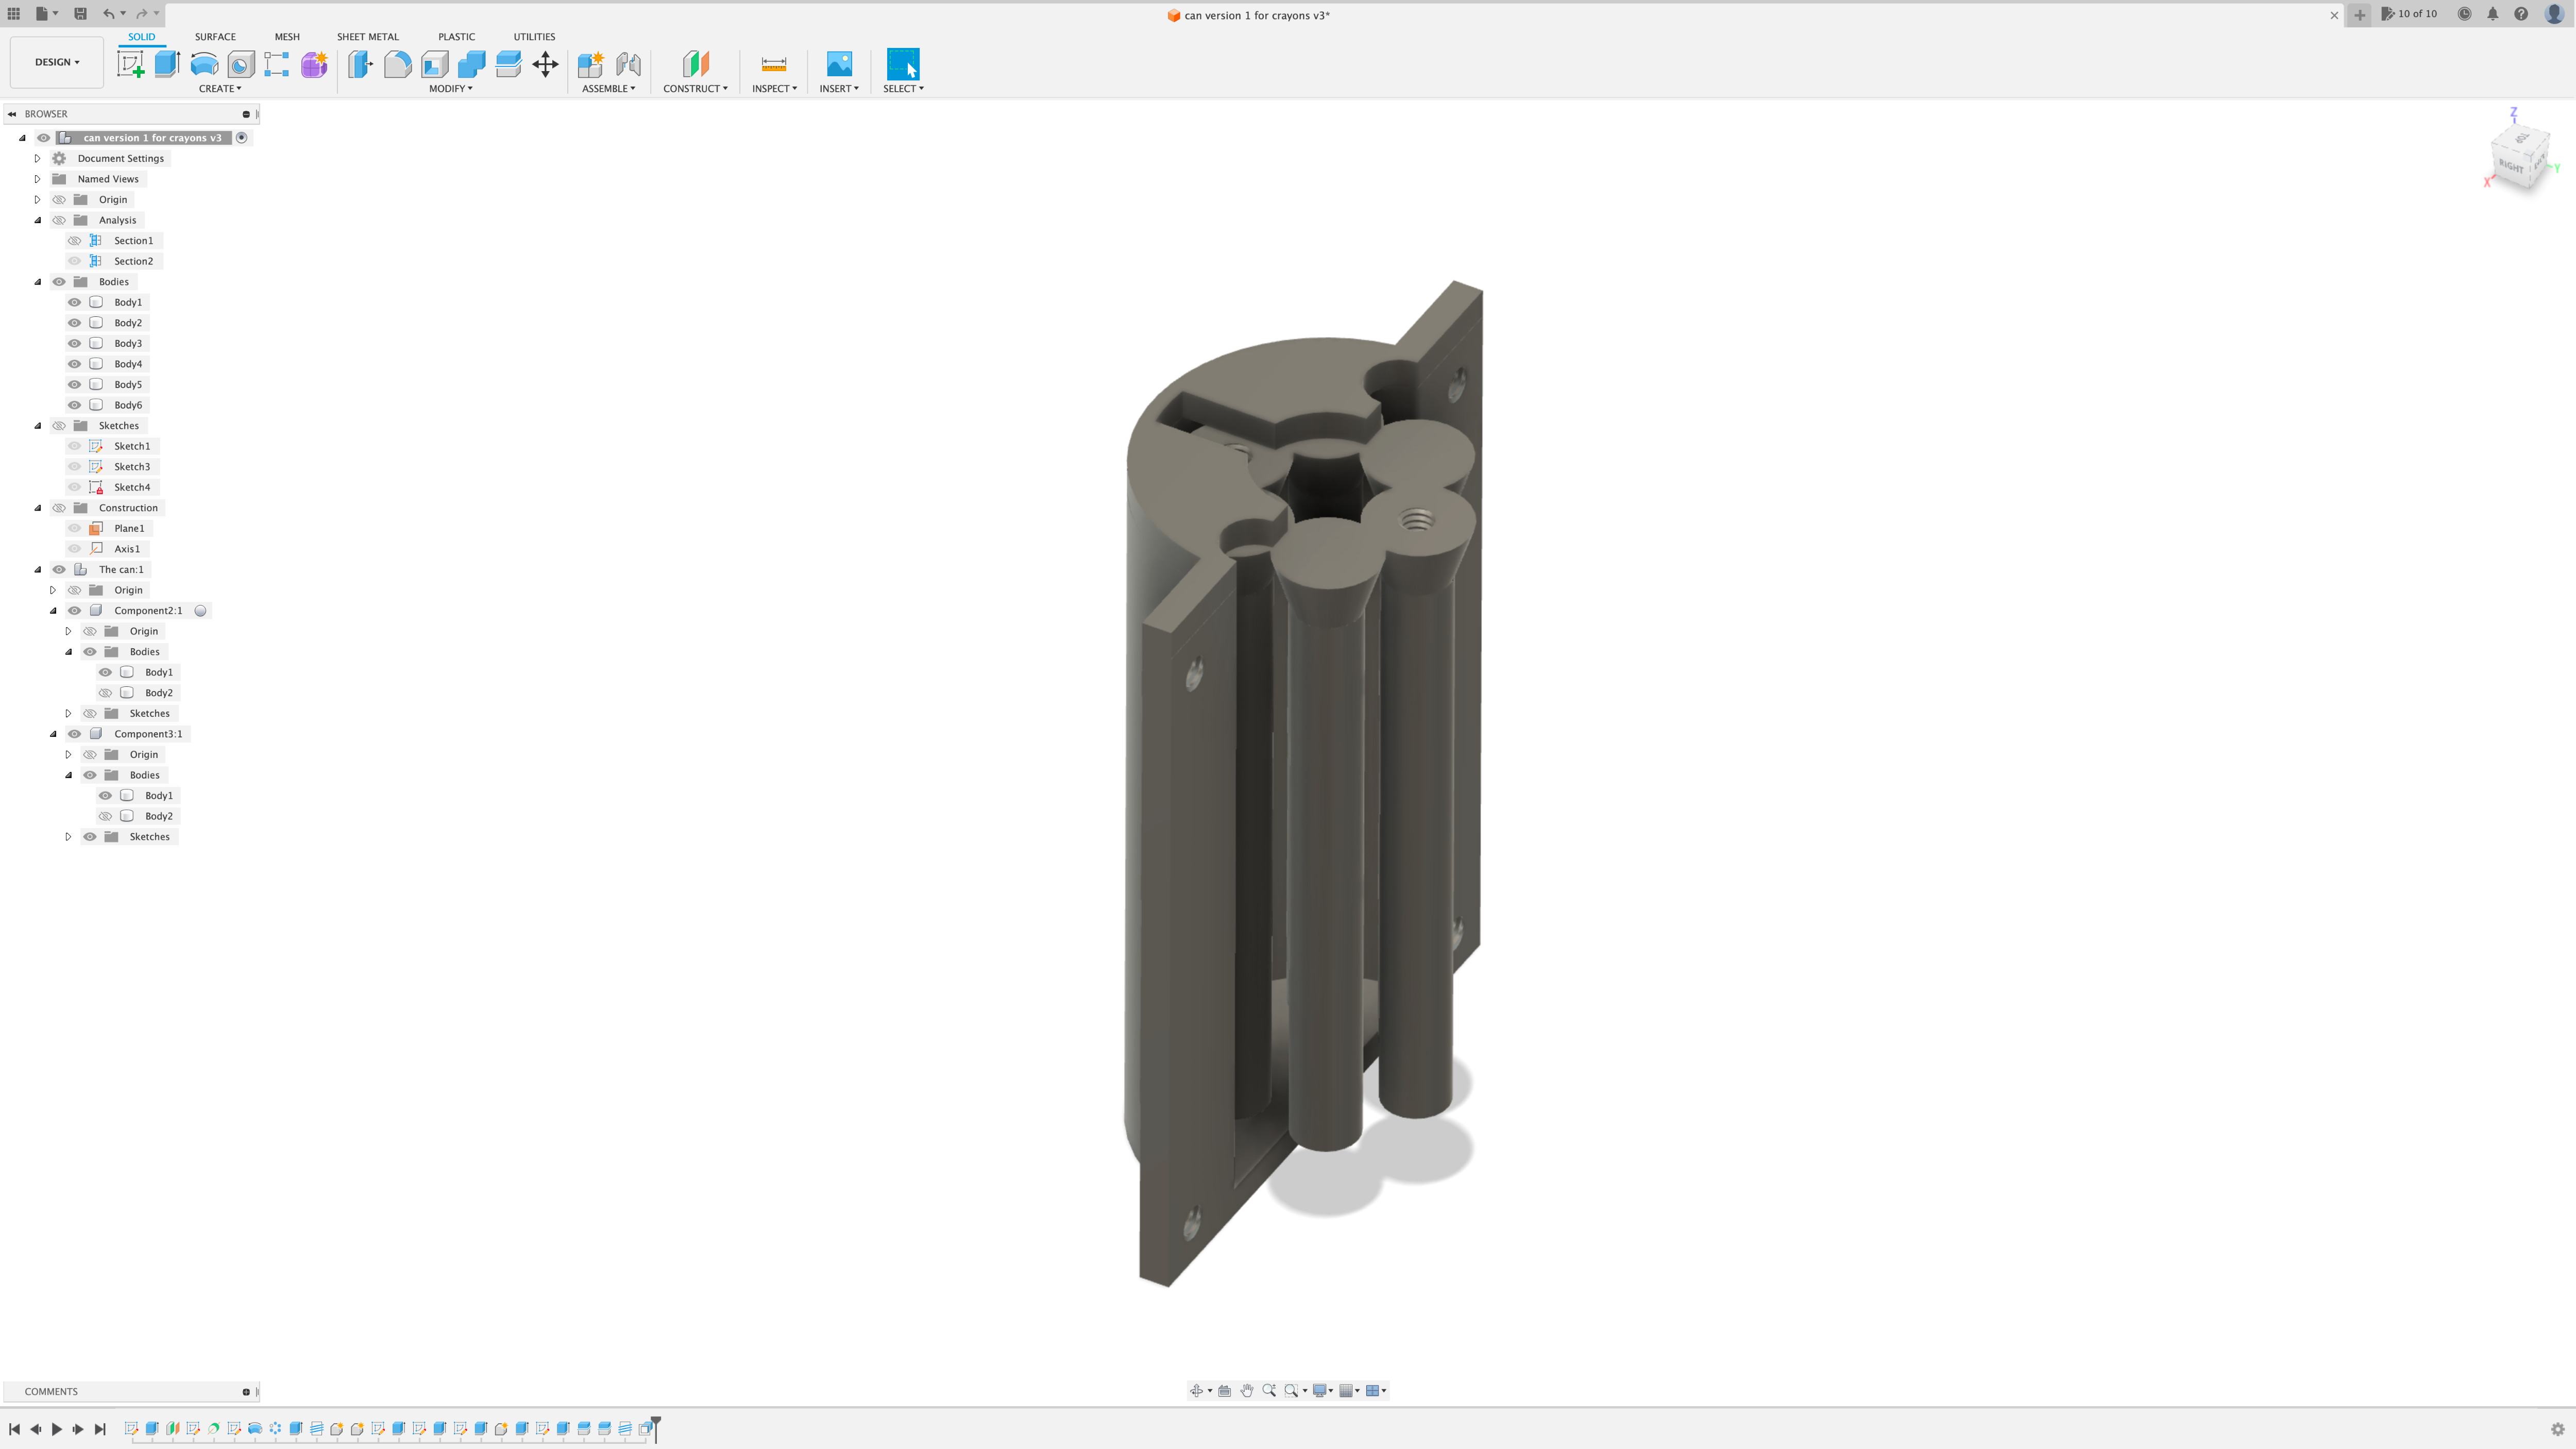Open the UTILITIES tab

tap(534, 36)
